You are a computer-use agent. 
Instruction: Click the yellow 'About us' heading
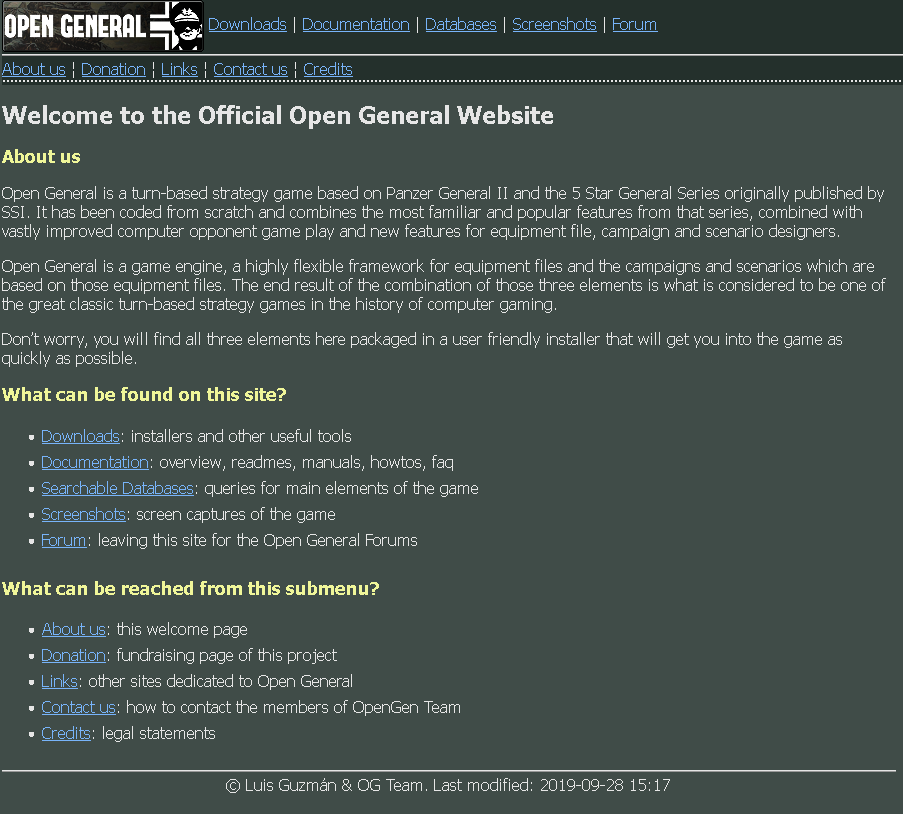(x=41, y=157)
